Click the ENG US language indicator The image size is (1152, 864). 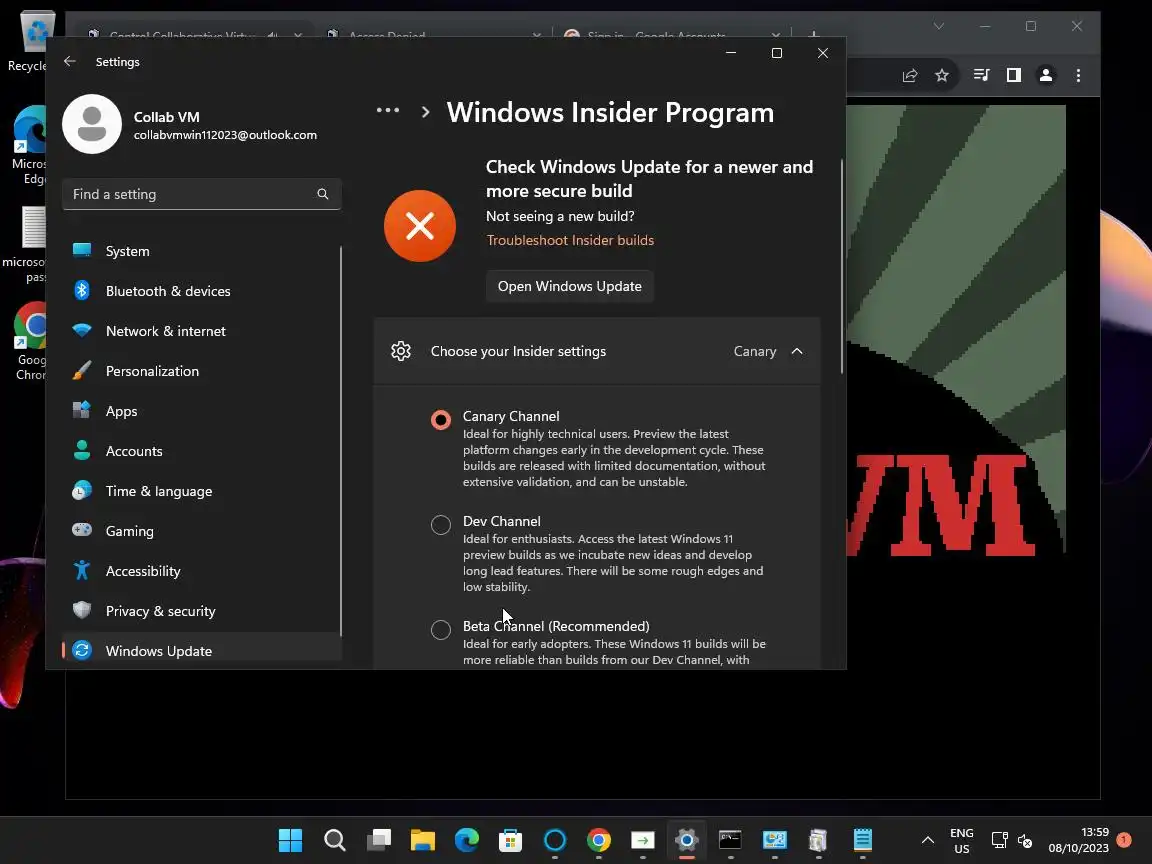pos(962,840)
